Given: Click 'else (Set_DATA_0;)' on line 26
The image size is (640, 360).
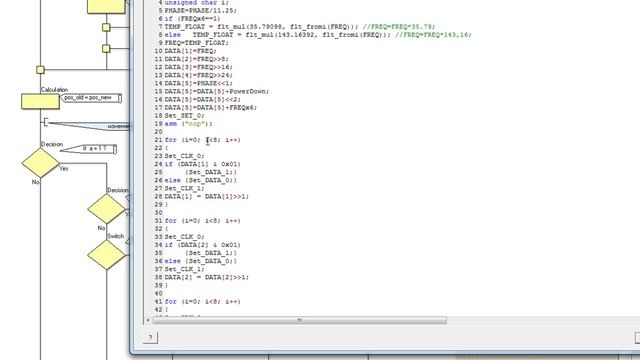Looking at the screenshot, I should coord(200,180).
